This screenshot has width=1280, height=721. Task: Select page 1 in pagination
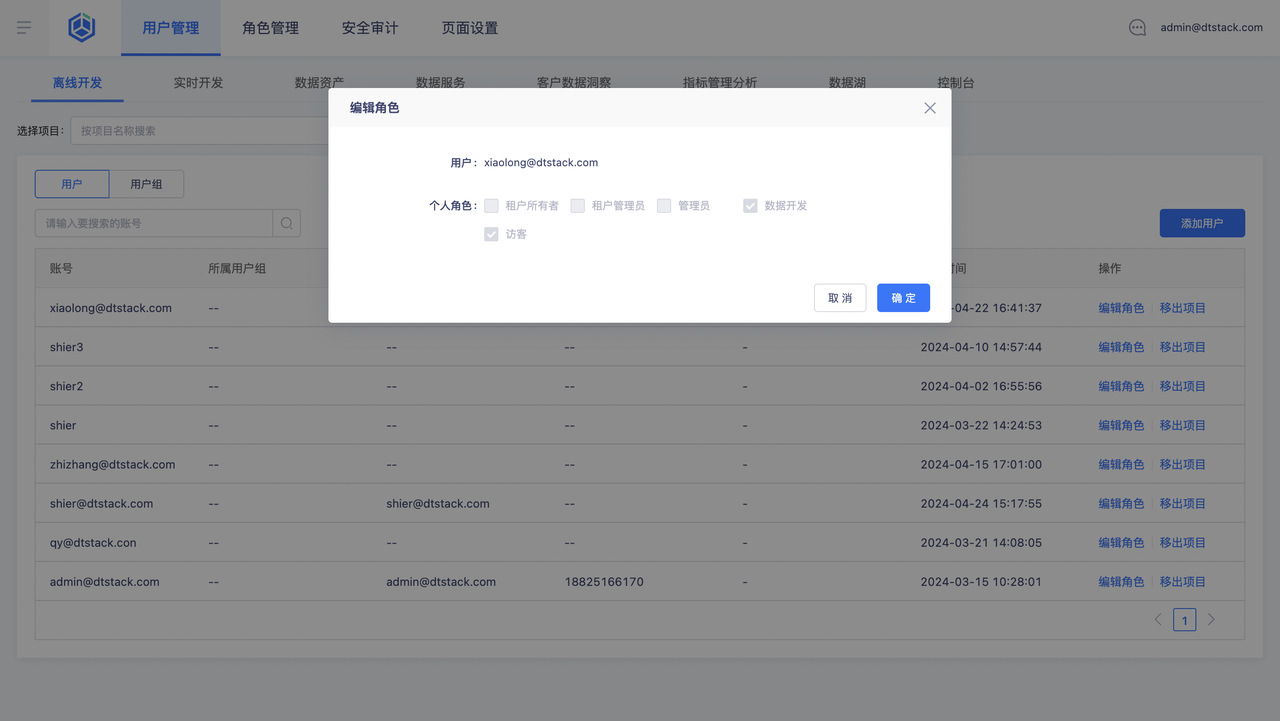point(1184,620)
